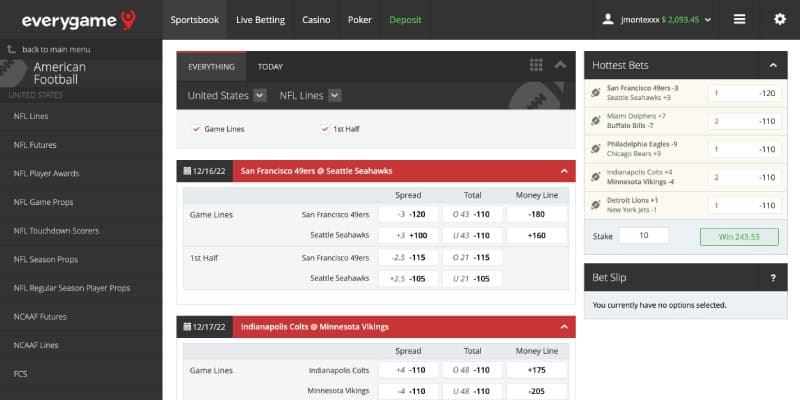
Task: Pick Colts money line +175
Action: (x=536, y=370)
